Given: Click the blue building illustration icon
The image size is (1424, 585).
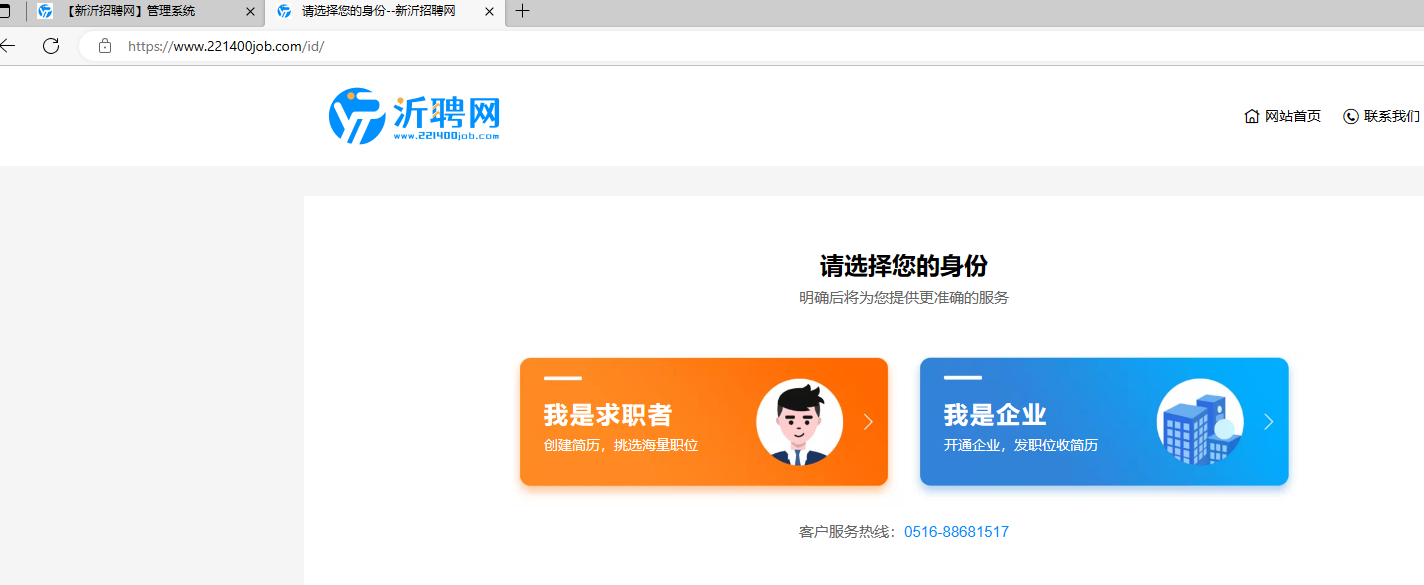Looking at the screenshot, I should (x=1200, y=422).
